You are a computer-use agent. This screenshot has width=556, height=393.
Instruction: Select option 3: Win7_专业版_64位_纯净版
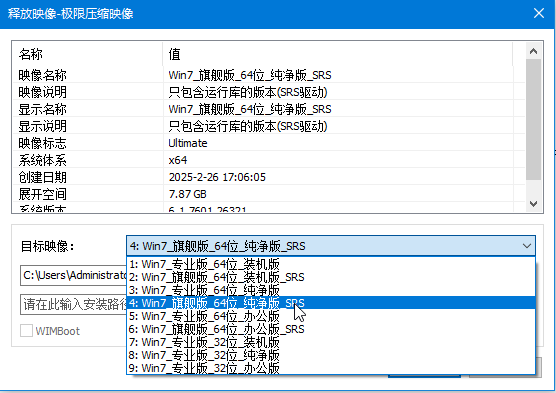[330, 290]
